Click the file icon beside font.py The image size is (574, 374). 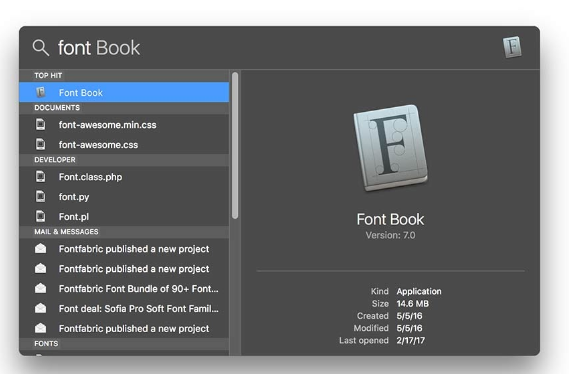[41, 197]
